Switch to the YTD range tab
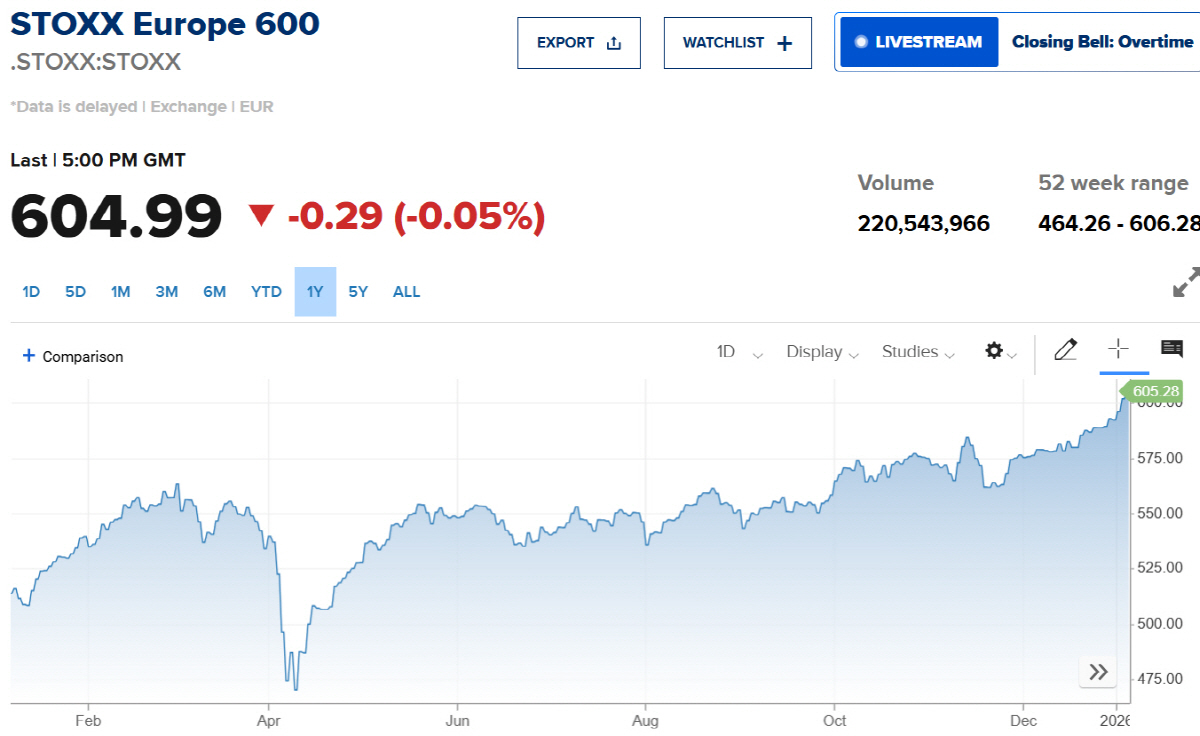Screen dimensions: 1200x736 (265, 291)
